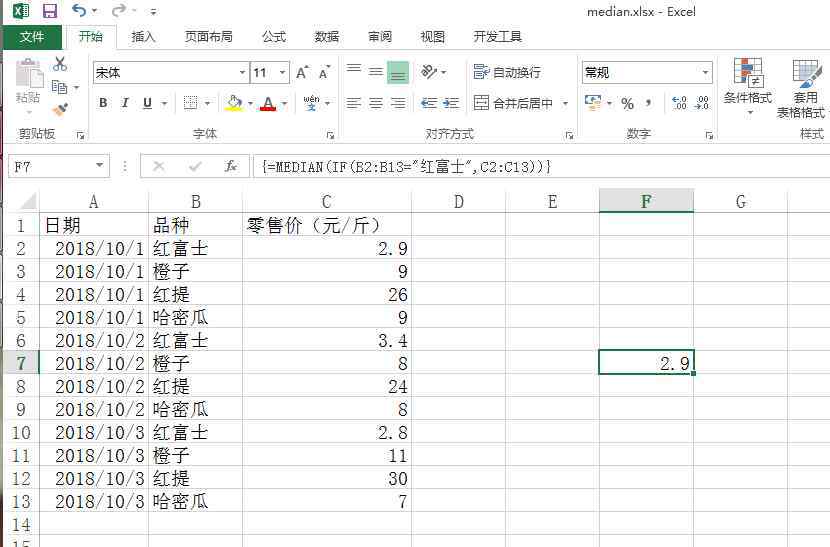Click the 文件 file button
Screen dimensions: 830x547
pos(32,37)
